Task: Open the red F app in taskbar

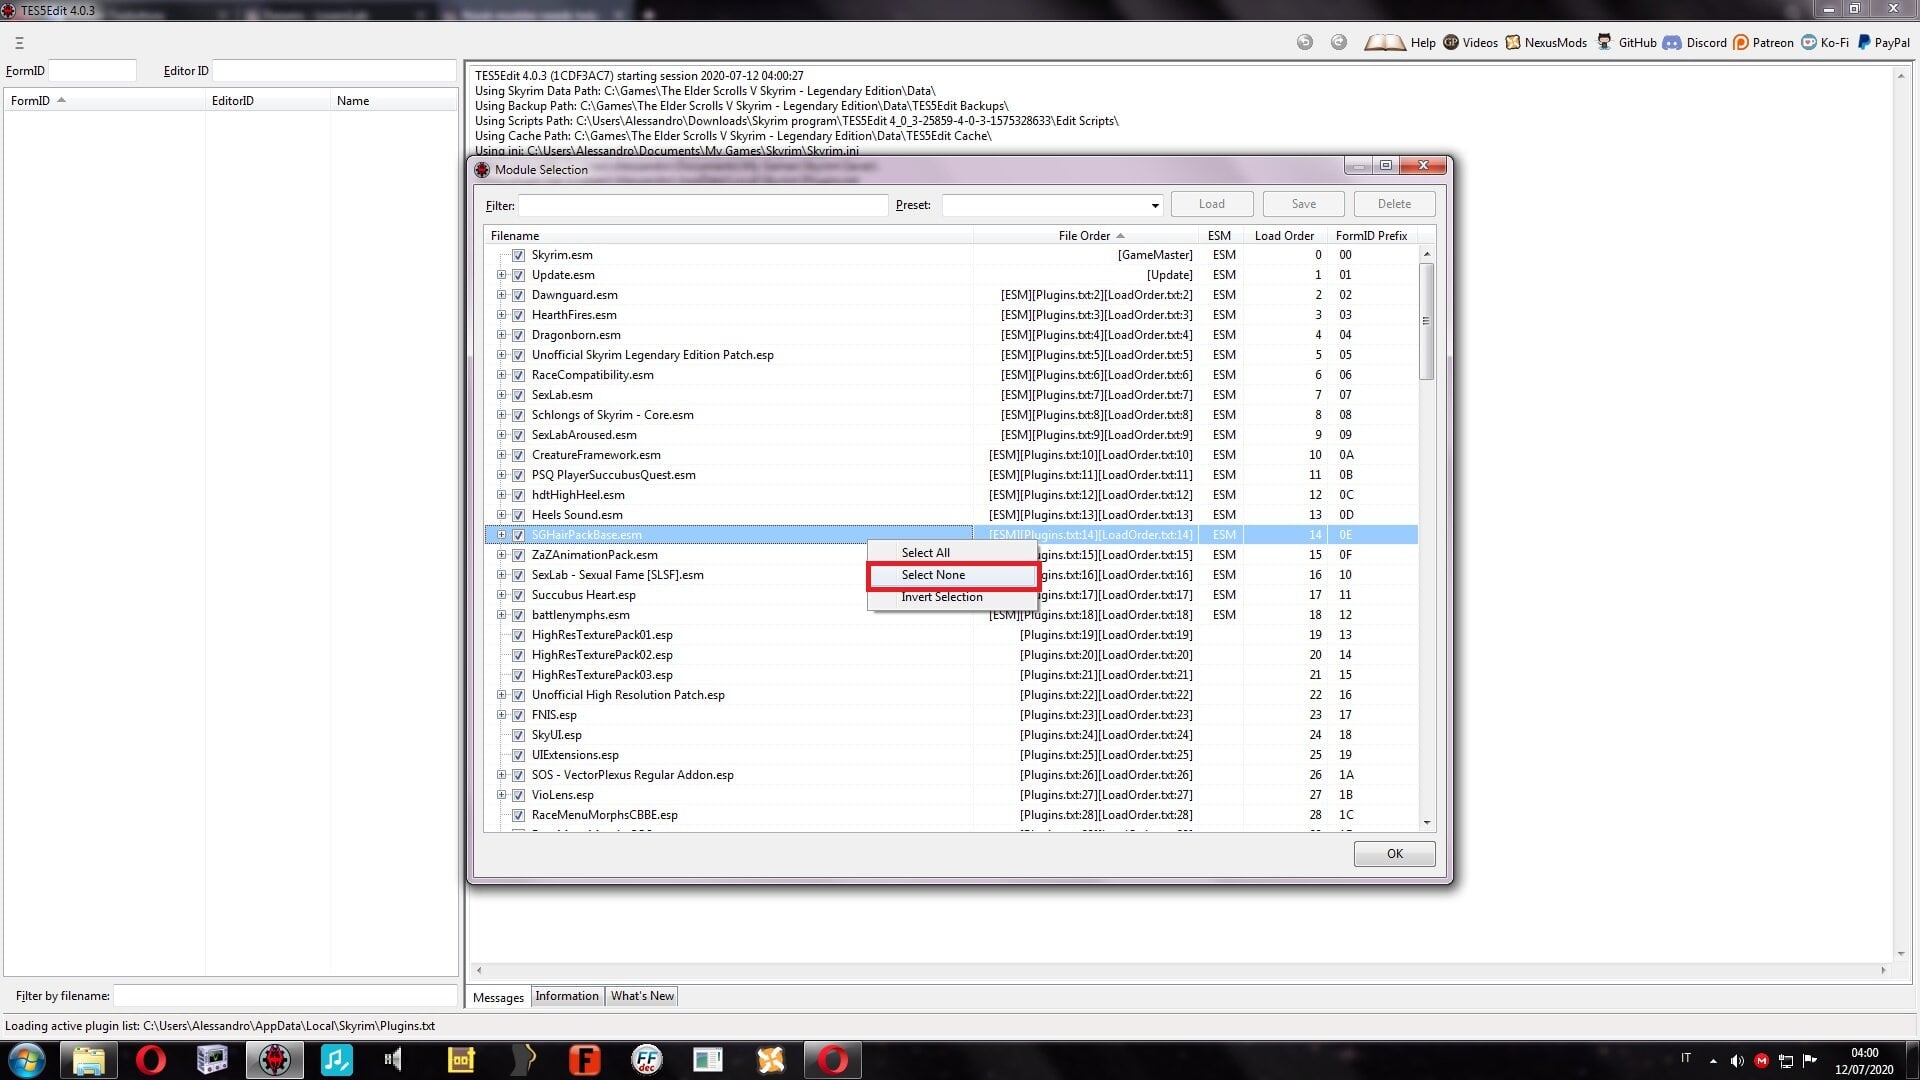Action: [585, 1060]
